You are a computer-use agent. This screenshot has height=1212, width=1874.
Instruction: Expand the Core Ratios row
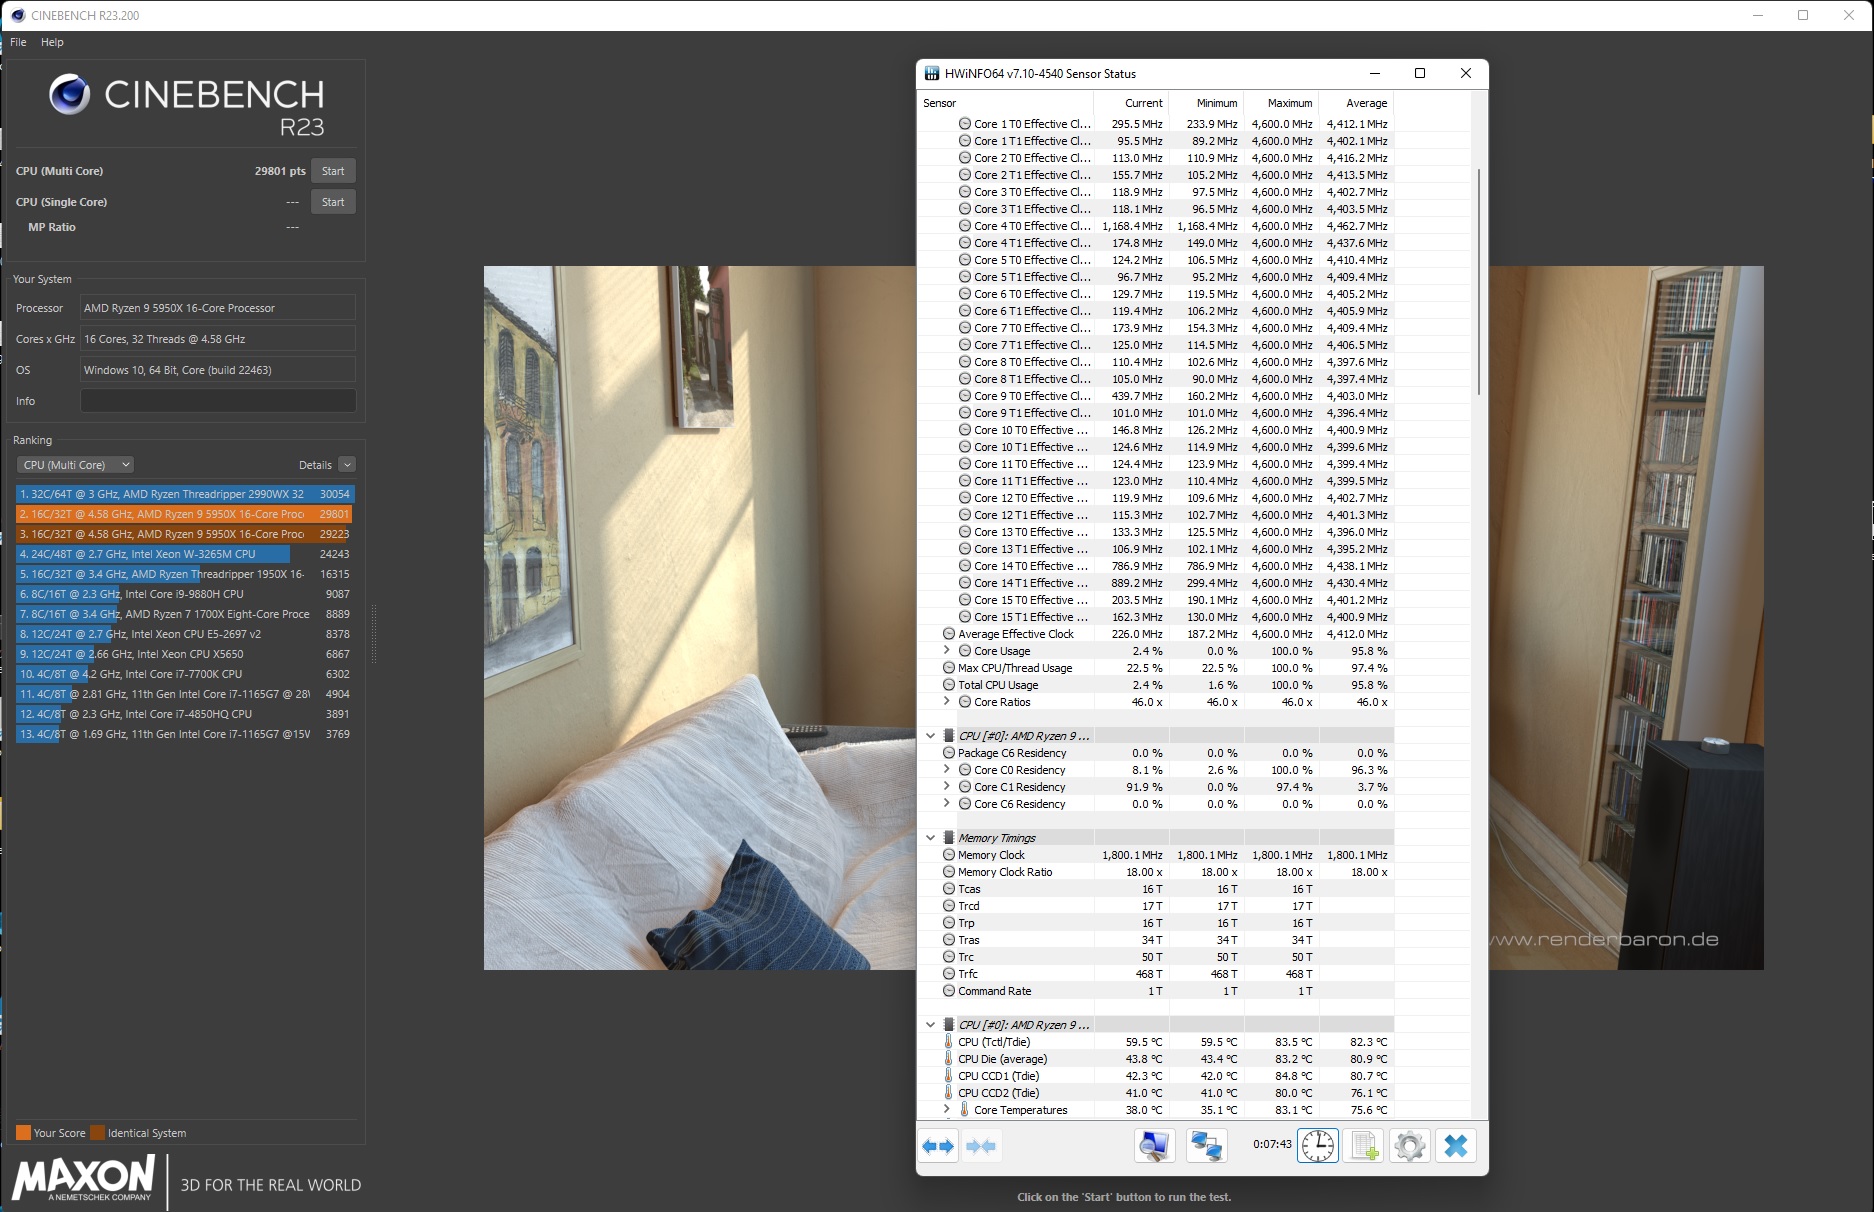[946, 702]
